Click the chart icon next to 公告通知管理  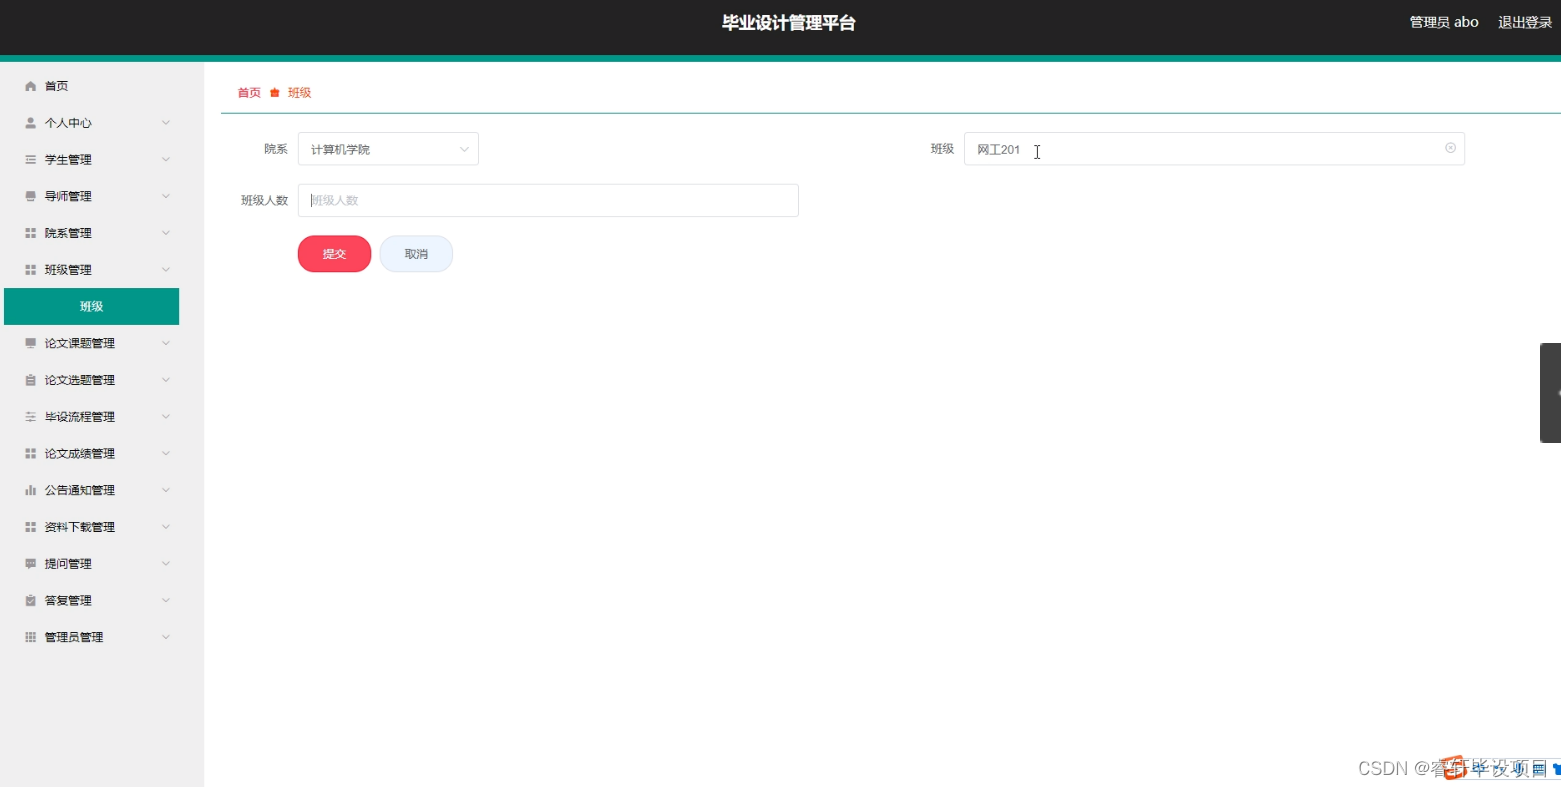pyautogui.click(x=30, y=489)
